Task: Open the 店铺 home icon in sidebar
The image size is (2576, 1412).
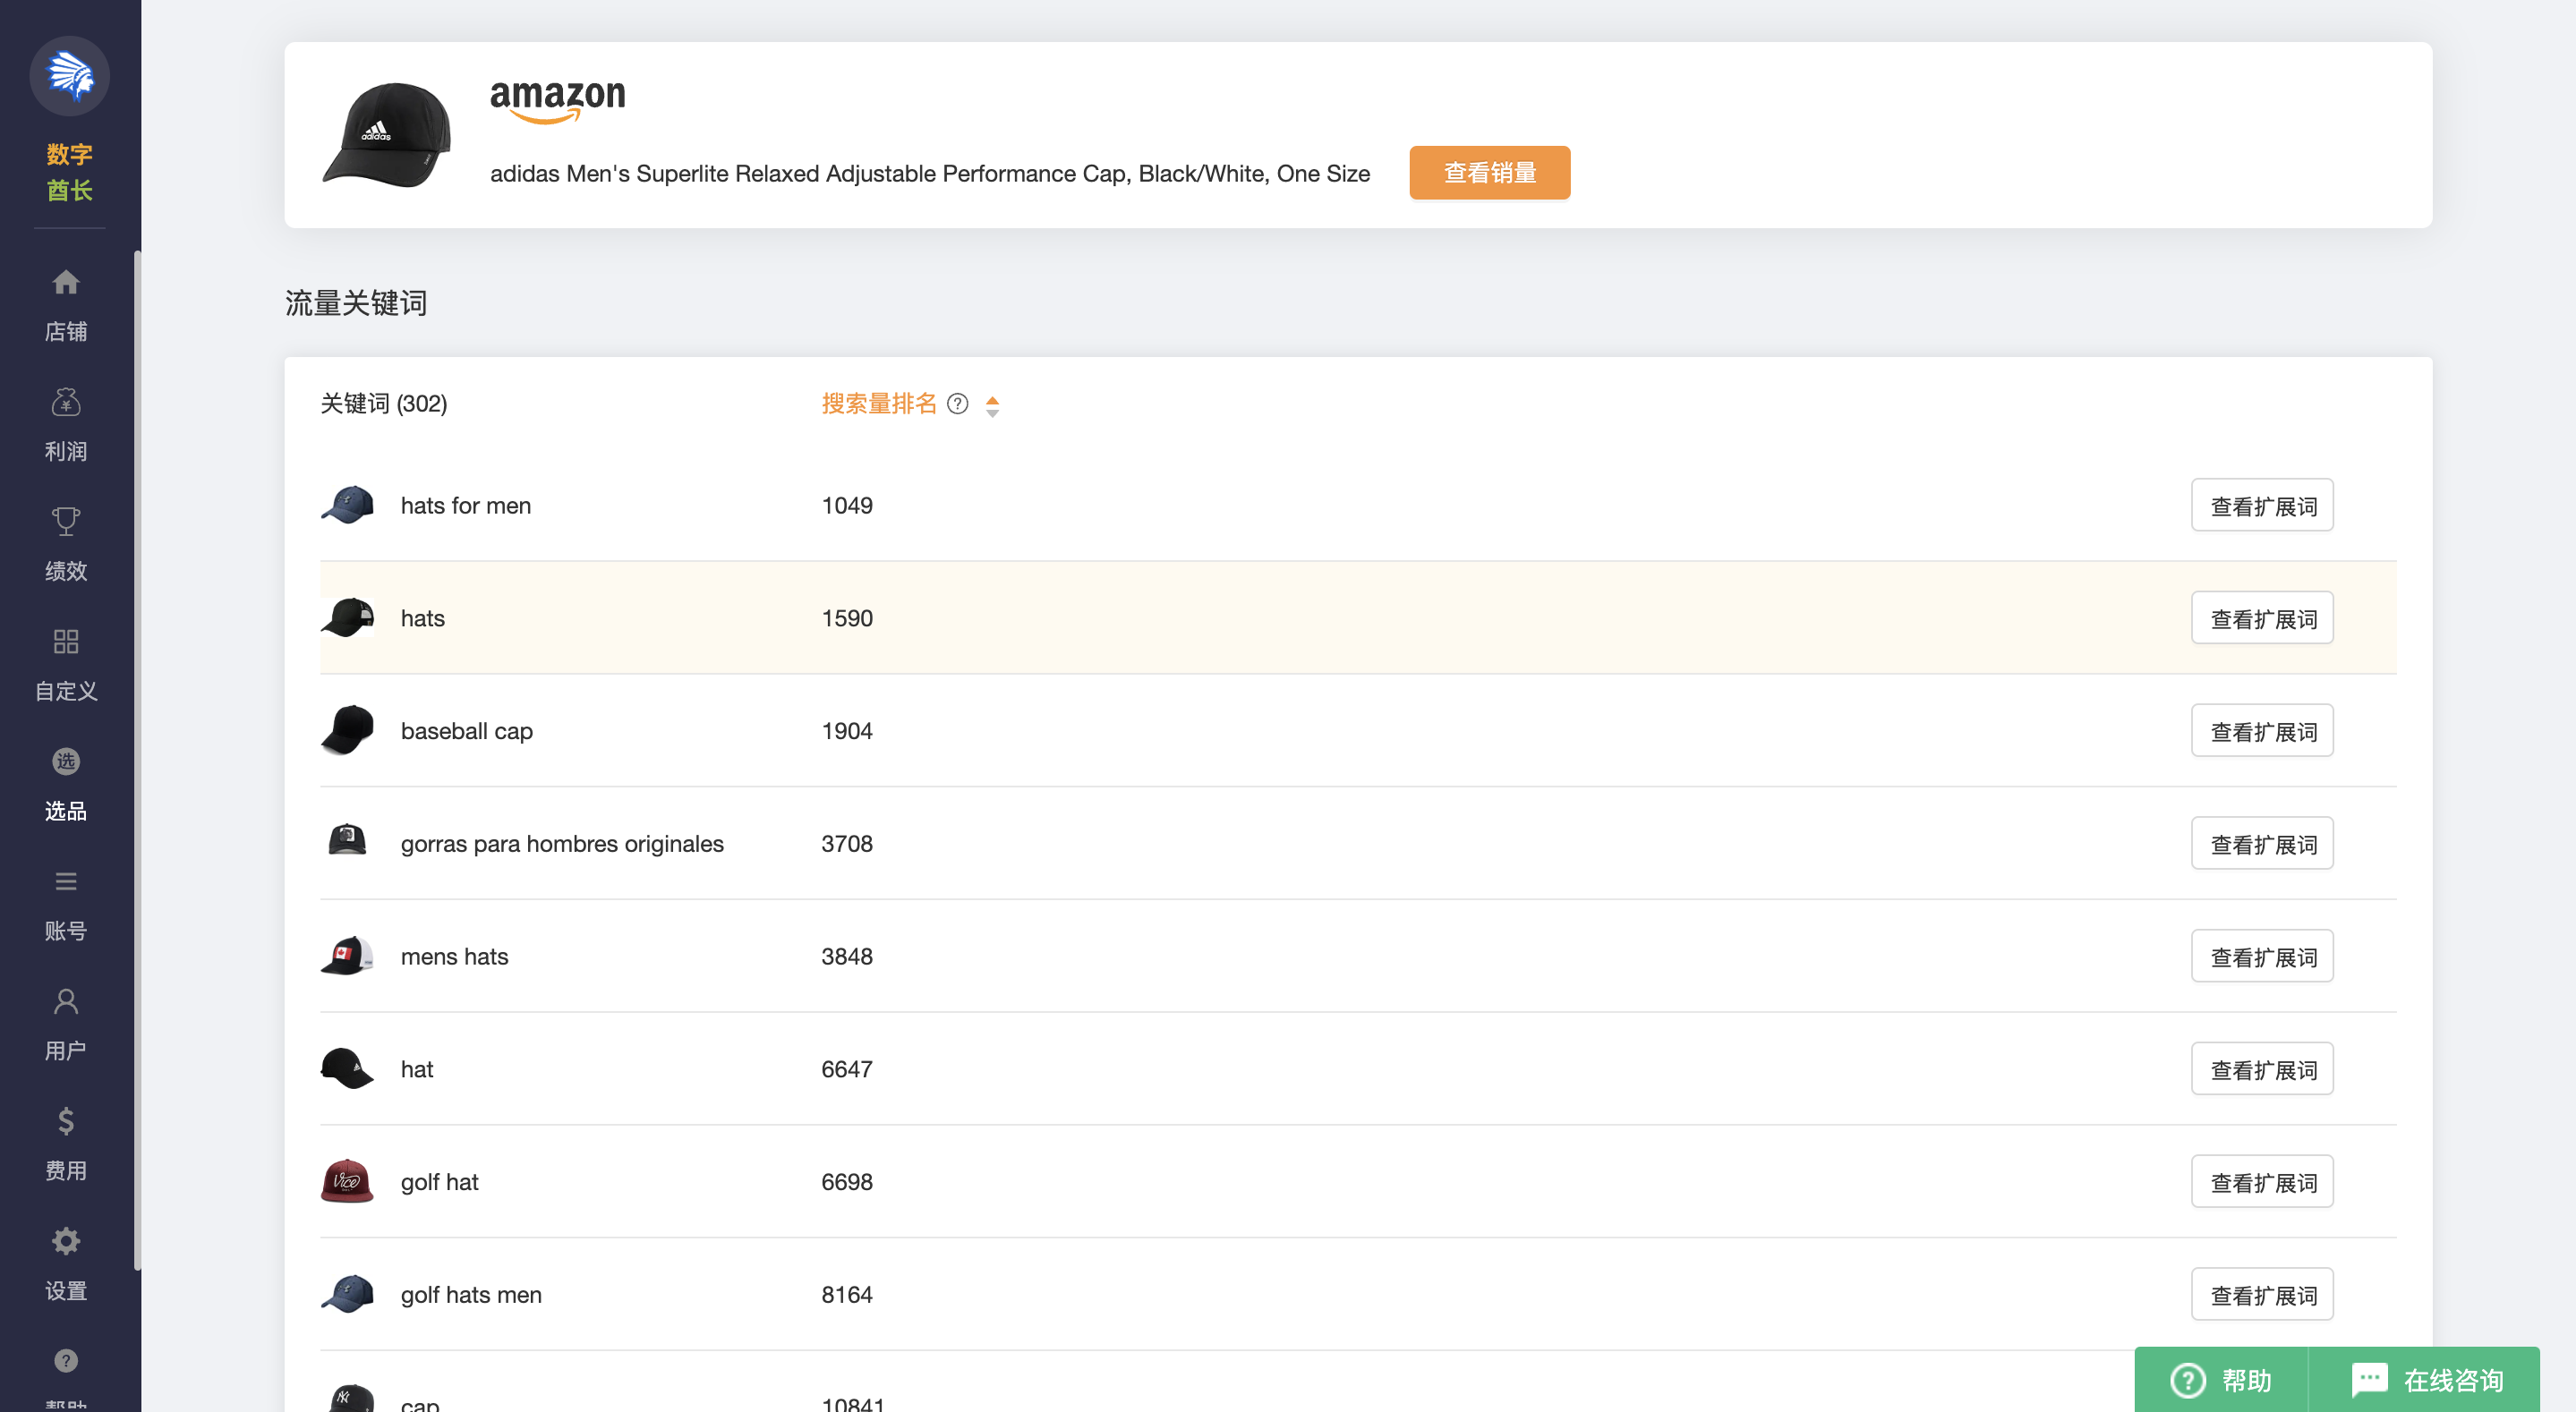Action: 66,283
